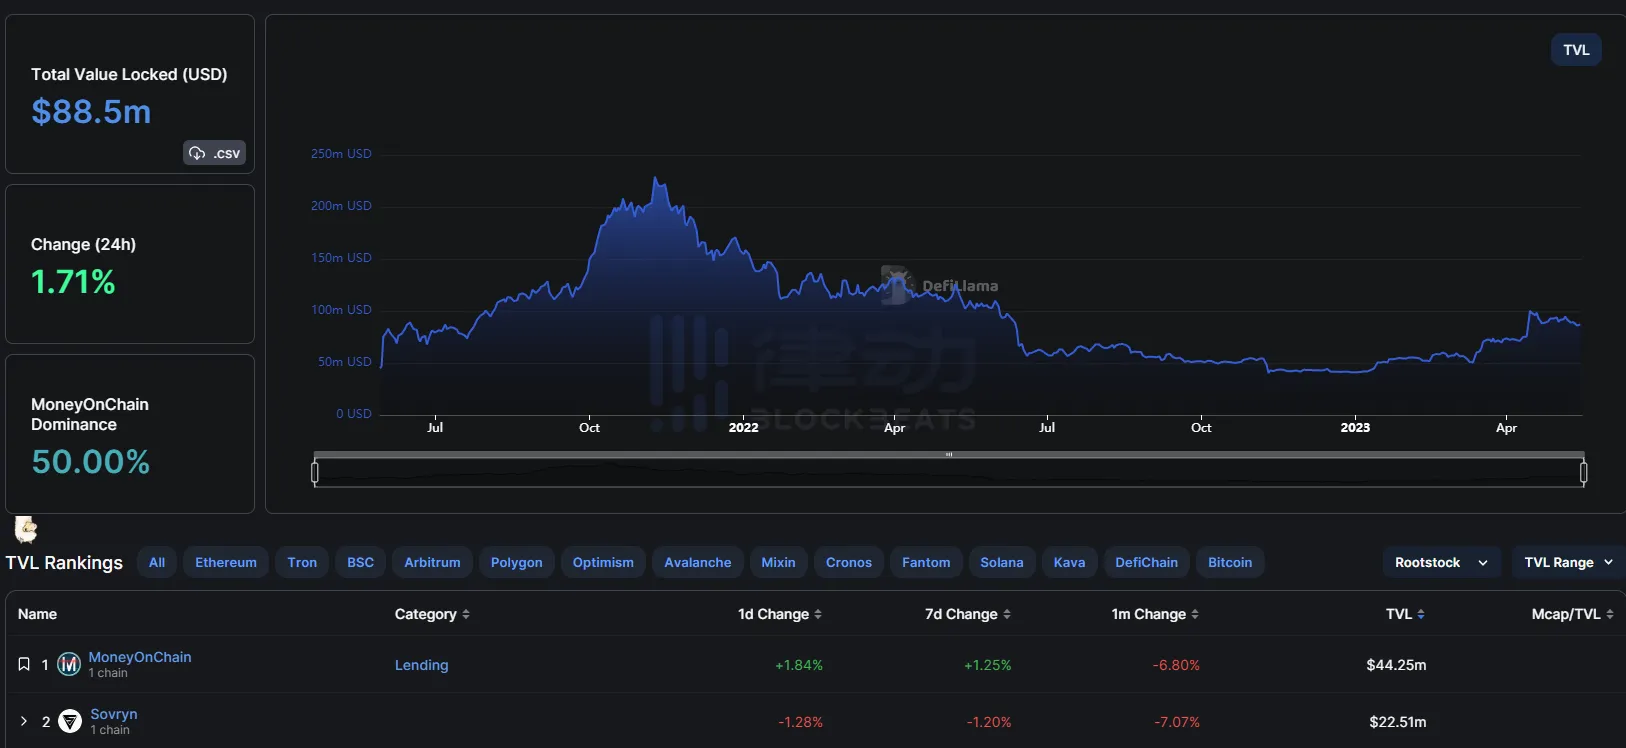The image size is (1626, 748).
Task: Sort by the 7d Change sort arrows
Action: click(1007, 614)
